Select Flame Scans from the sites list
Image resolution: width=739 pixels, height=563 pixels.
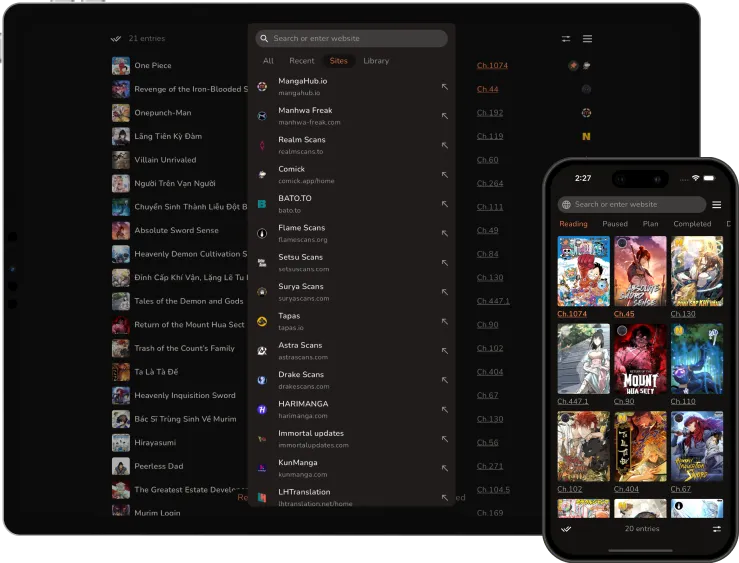pos(300,233)
